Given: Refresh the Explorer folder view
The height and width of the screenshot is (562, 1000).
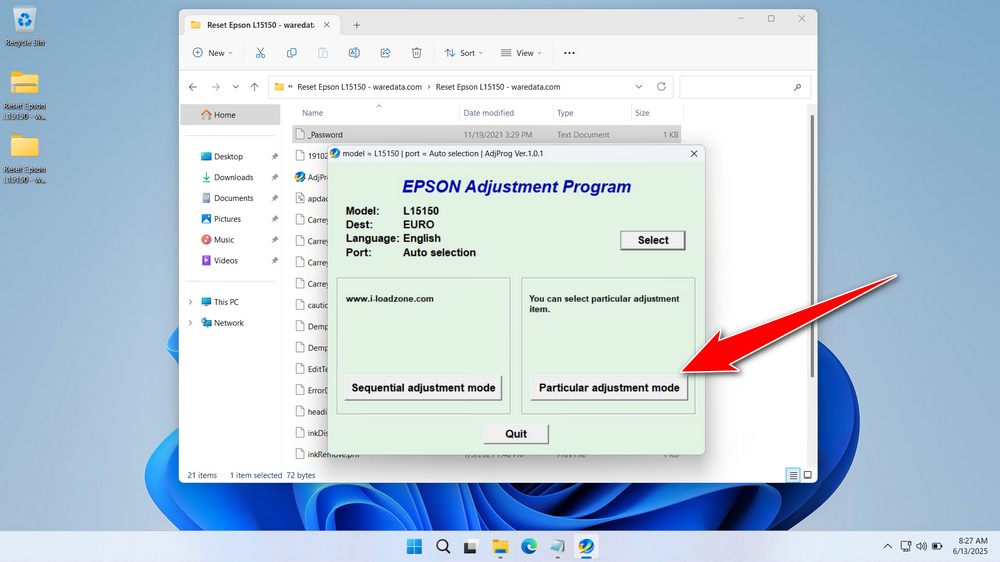Looking at the screenshot, I should (661, 87).
